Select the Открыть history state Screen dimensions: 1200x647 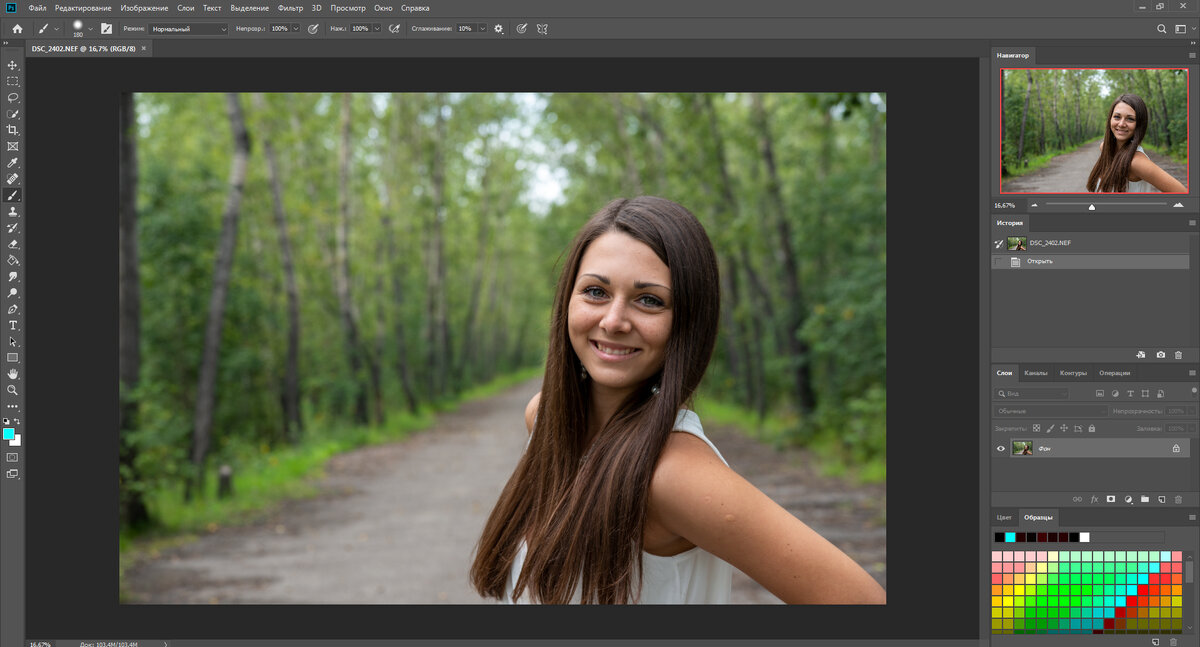[1091, 261]
